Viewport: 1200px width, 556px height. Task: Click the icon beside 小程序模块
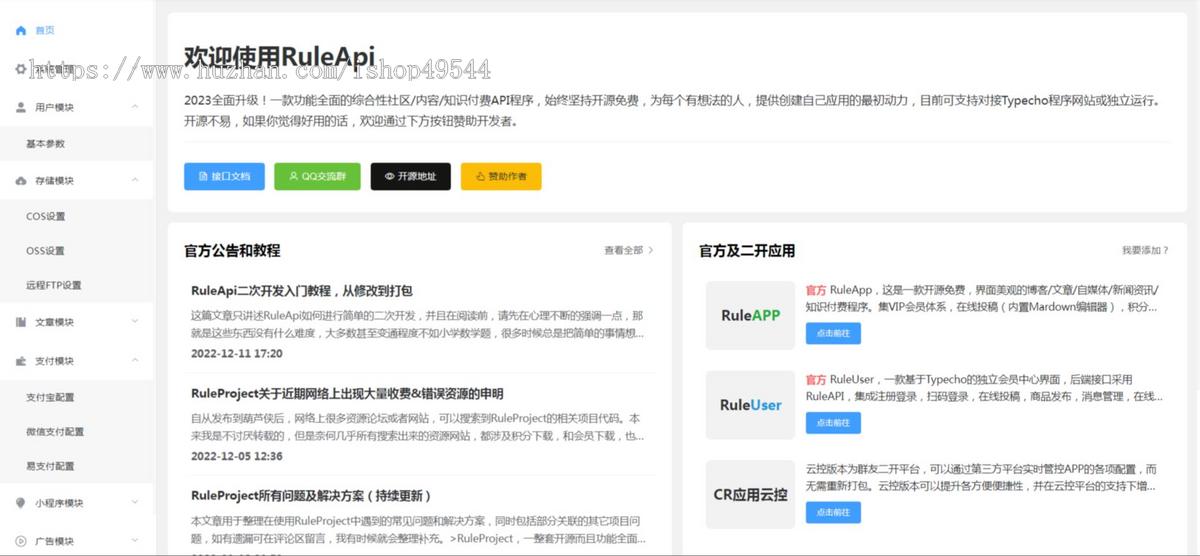pos(21,503)
